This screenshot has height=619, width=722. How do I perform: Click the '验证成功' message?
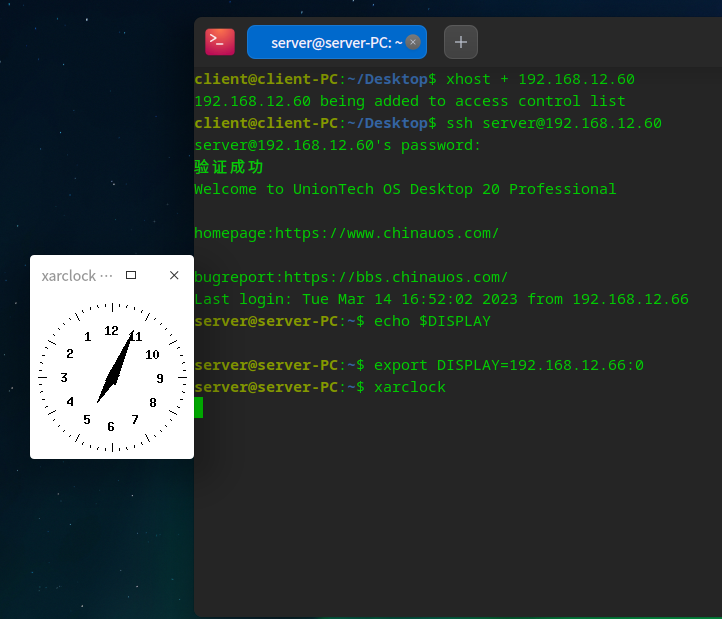(229, 167)
